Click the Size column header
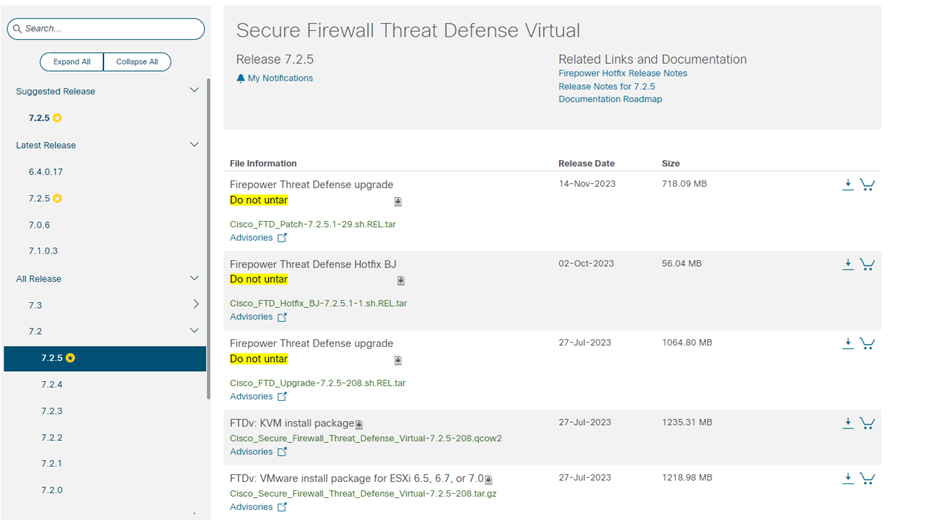This screenshot has height=526, width=940. point(671,163)
